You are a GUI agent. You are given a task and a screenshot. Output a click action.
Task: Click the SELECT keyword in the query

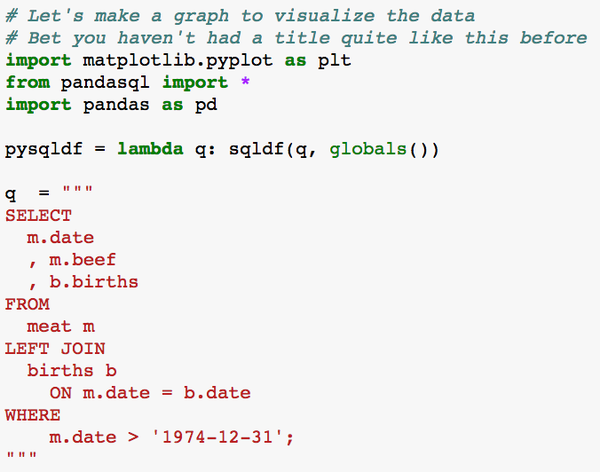click(38, 215)
